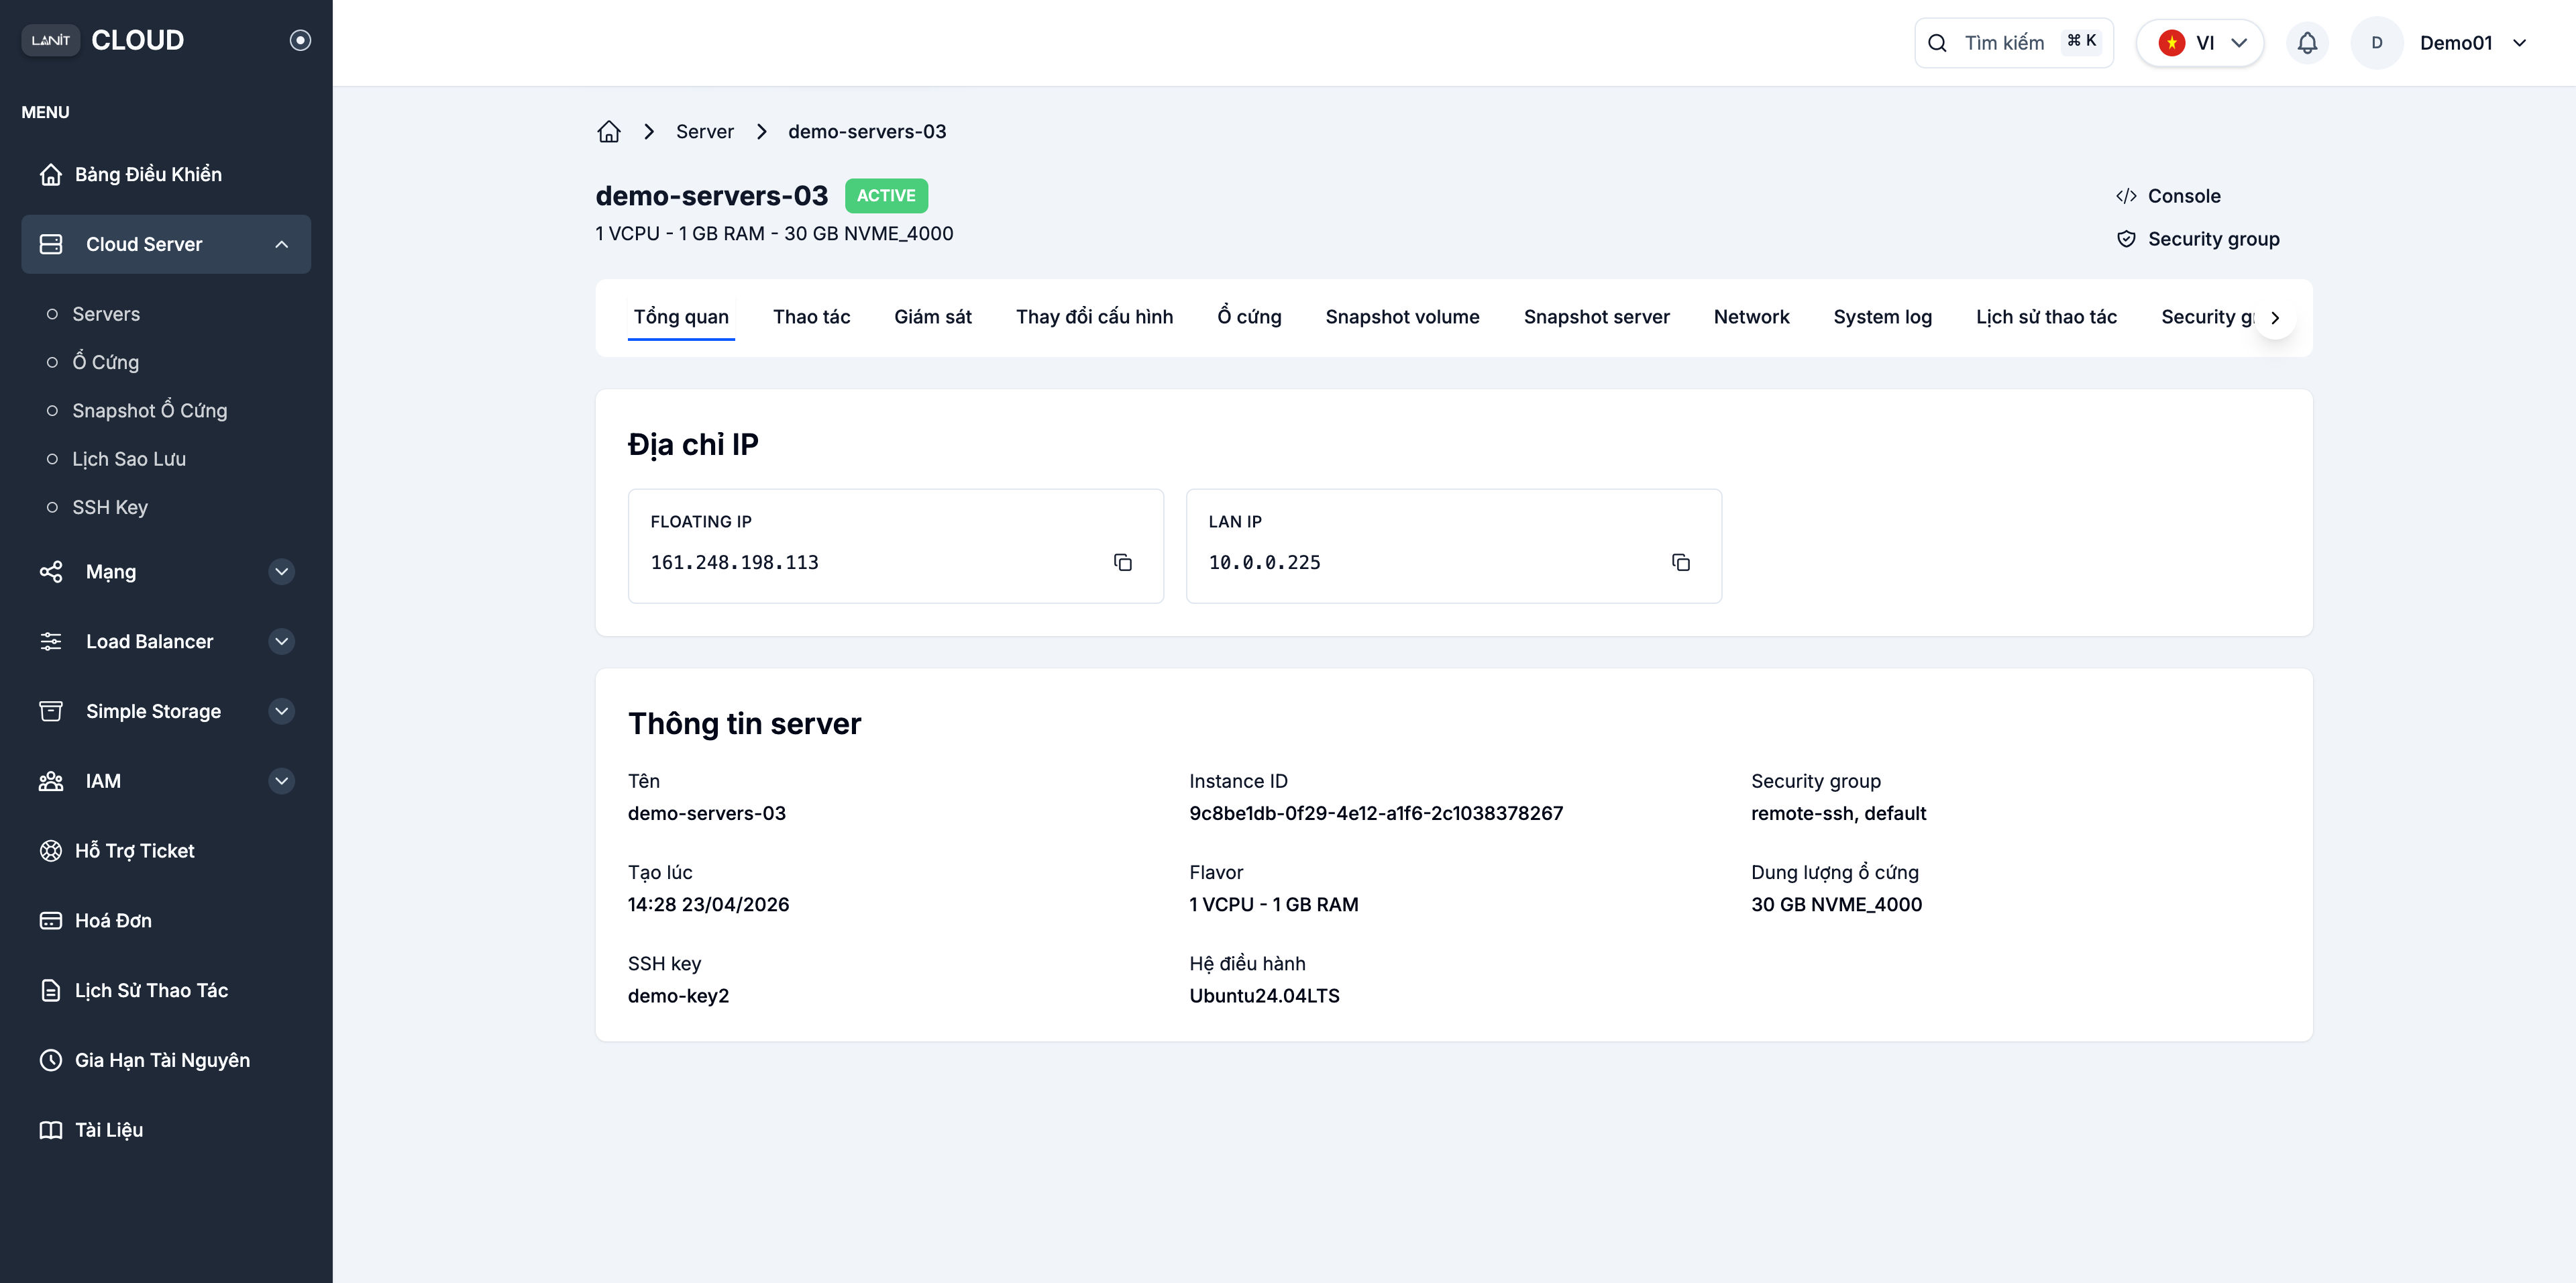The width and height of the screenshot is (2576, 1283).
Task: Collapse the Cloud Server menu chevron
Action: [282, 244]
